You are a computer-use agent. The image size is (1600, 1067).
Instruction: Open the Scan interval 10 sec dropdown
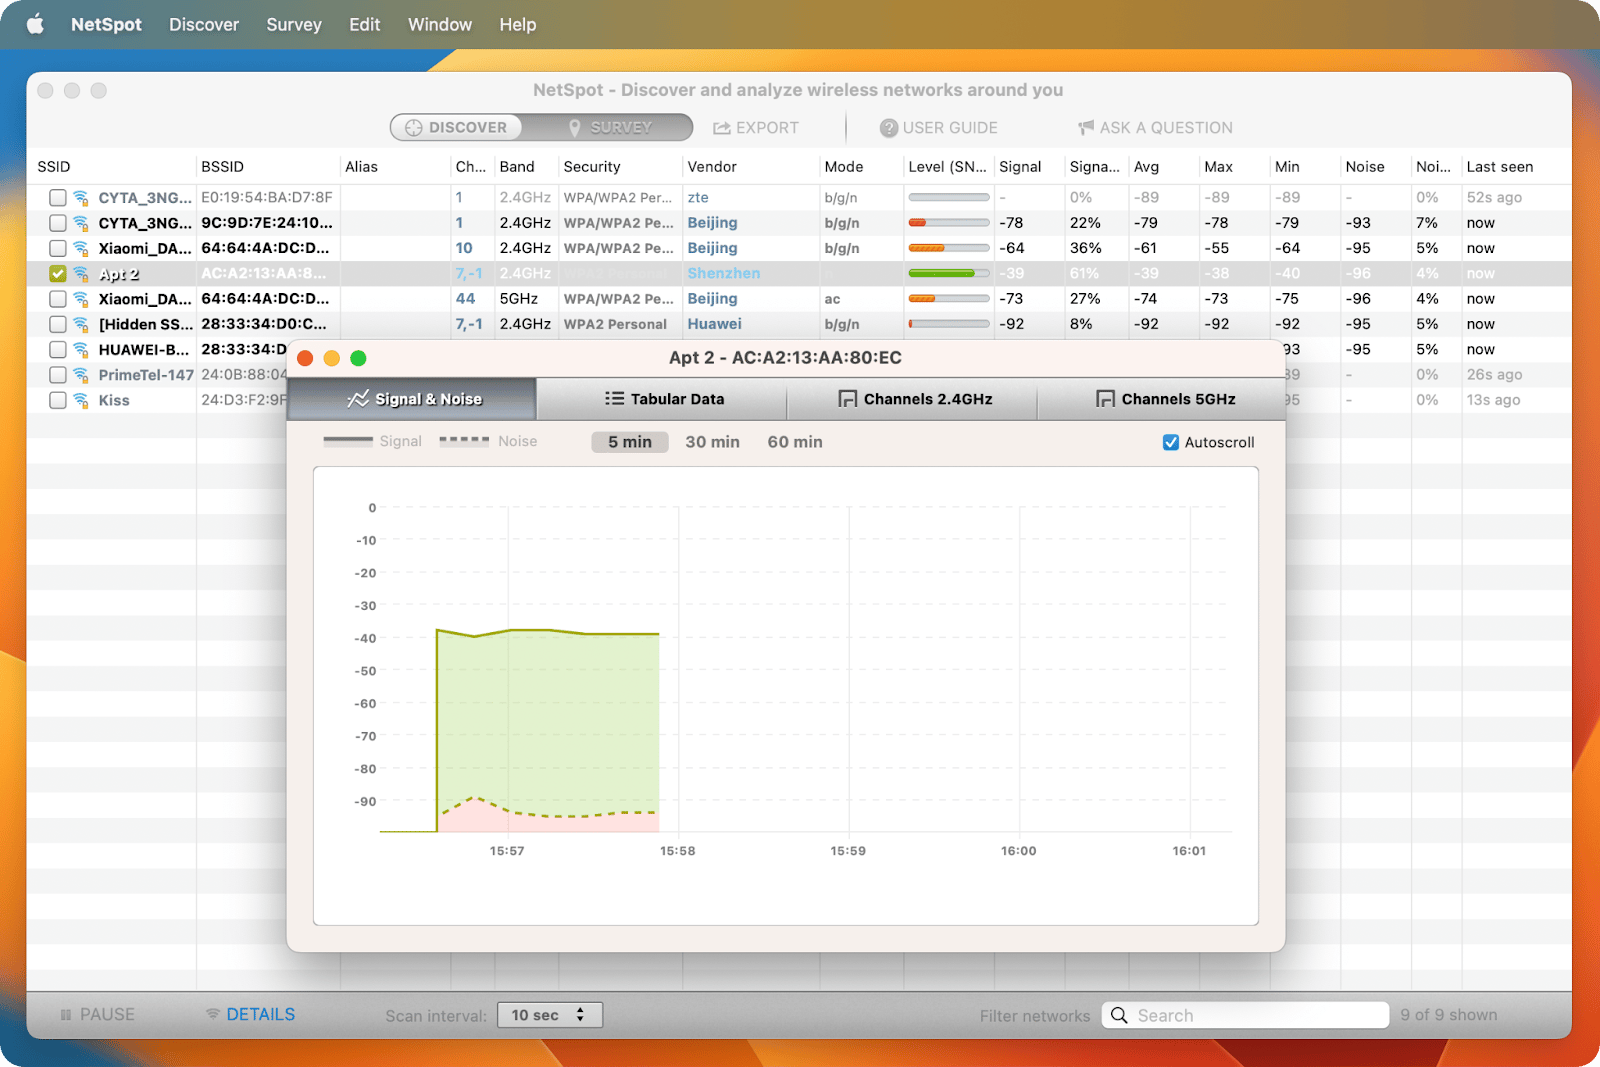[x=550, y=1015]
